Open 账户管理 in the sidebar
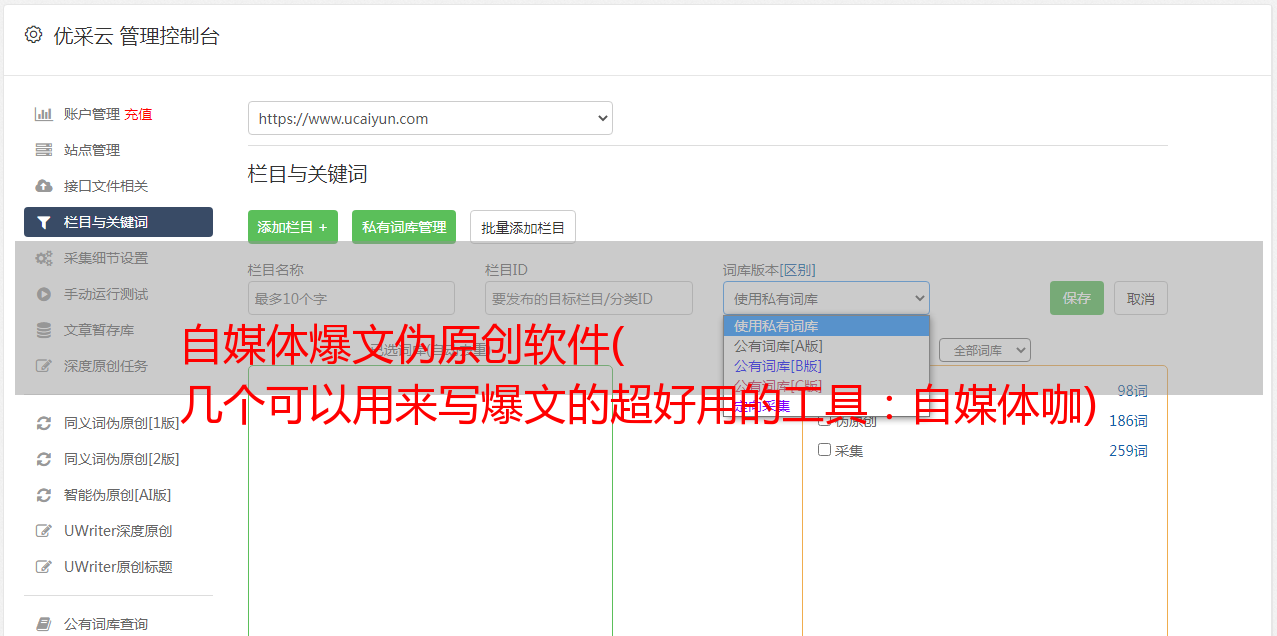This screenshot has width=1277, height=636. [91, 114]
